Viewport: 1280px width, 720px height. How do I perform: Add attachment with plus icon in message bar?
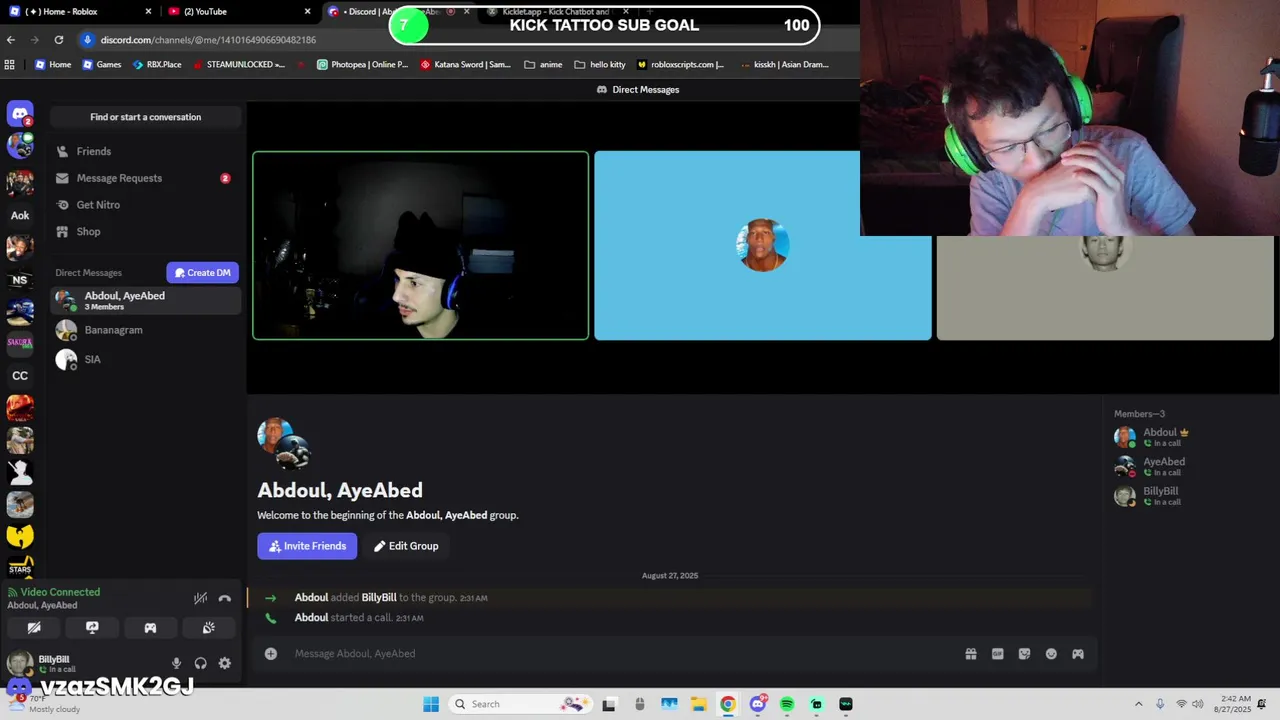(270, 654)
